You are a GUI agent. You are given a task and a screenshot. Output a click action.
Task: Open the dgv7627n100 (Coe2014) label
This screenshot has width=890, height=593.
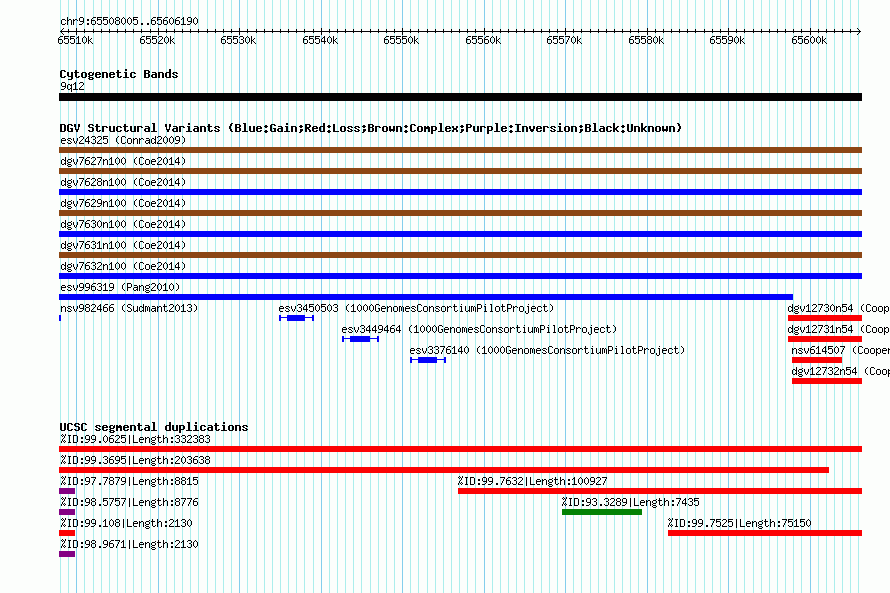tap(123, 161)
